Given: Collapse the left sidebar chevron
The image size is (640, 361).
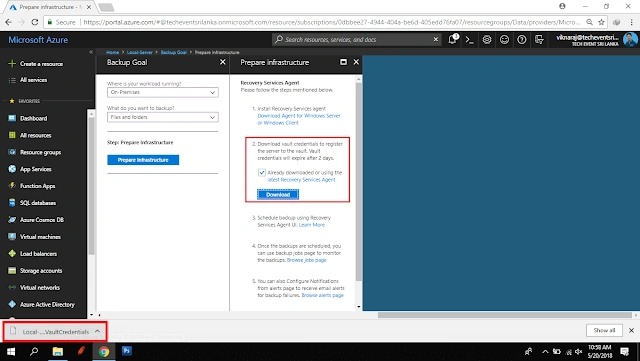Looking at the screenshot, I should [91, 52].
